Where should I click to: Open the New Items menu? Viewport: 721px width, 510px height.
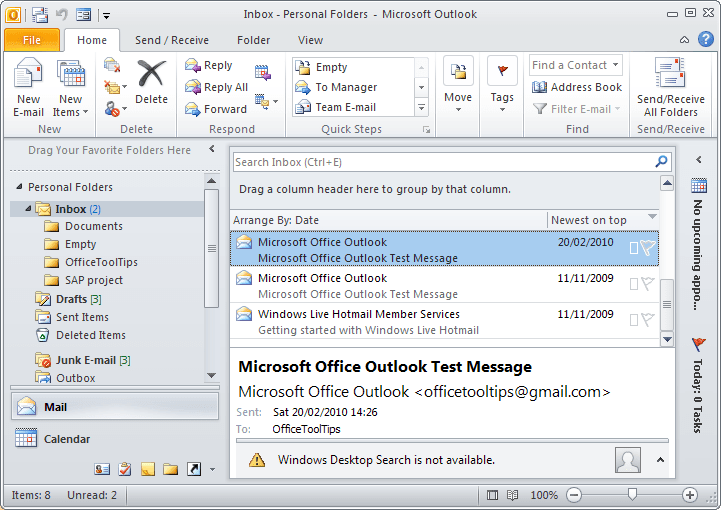[x=70, y=87]
